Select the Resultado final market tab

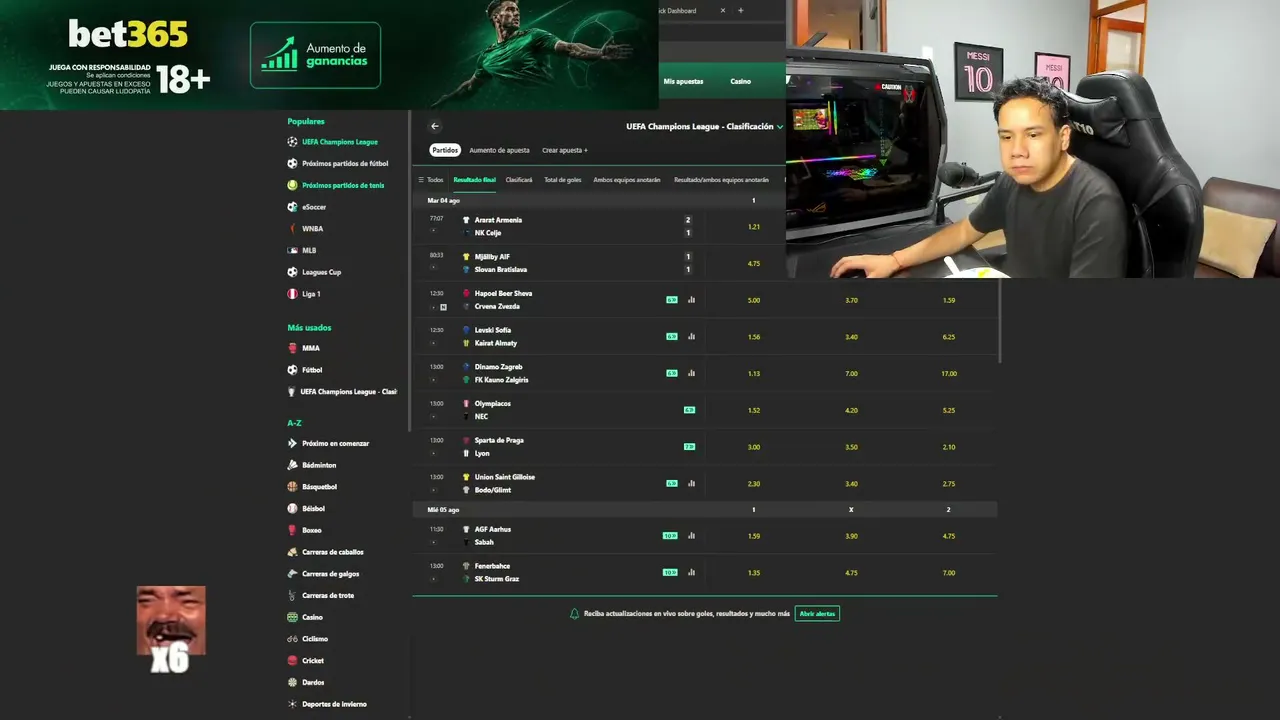[x=474, y=180]
